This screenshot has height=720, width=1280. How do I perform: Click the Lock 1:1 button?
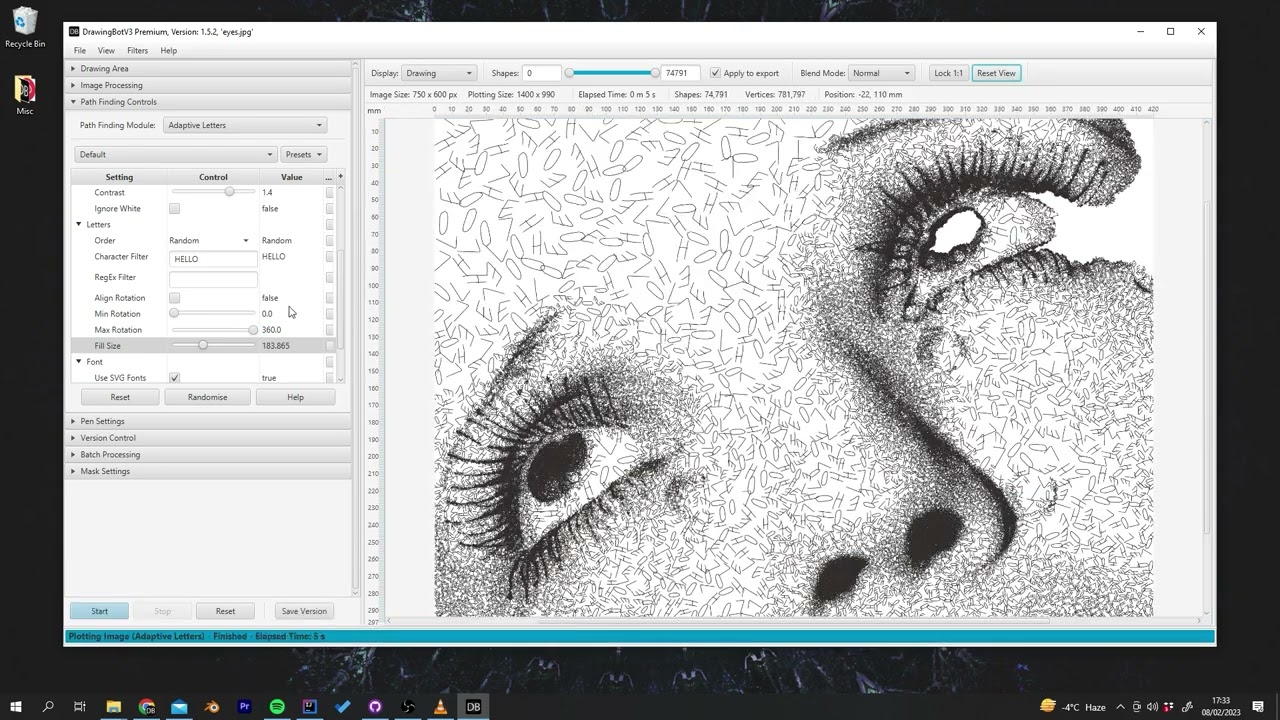tap(948, 73)
